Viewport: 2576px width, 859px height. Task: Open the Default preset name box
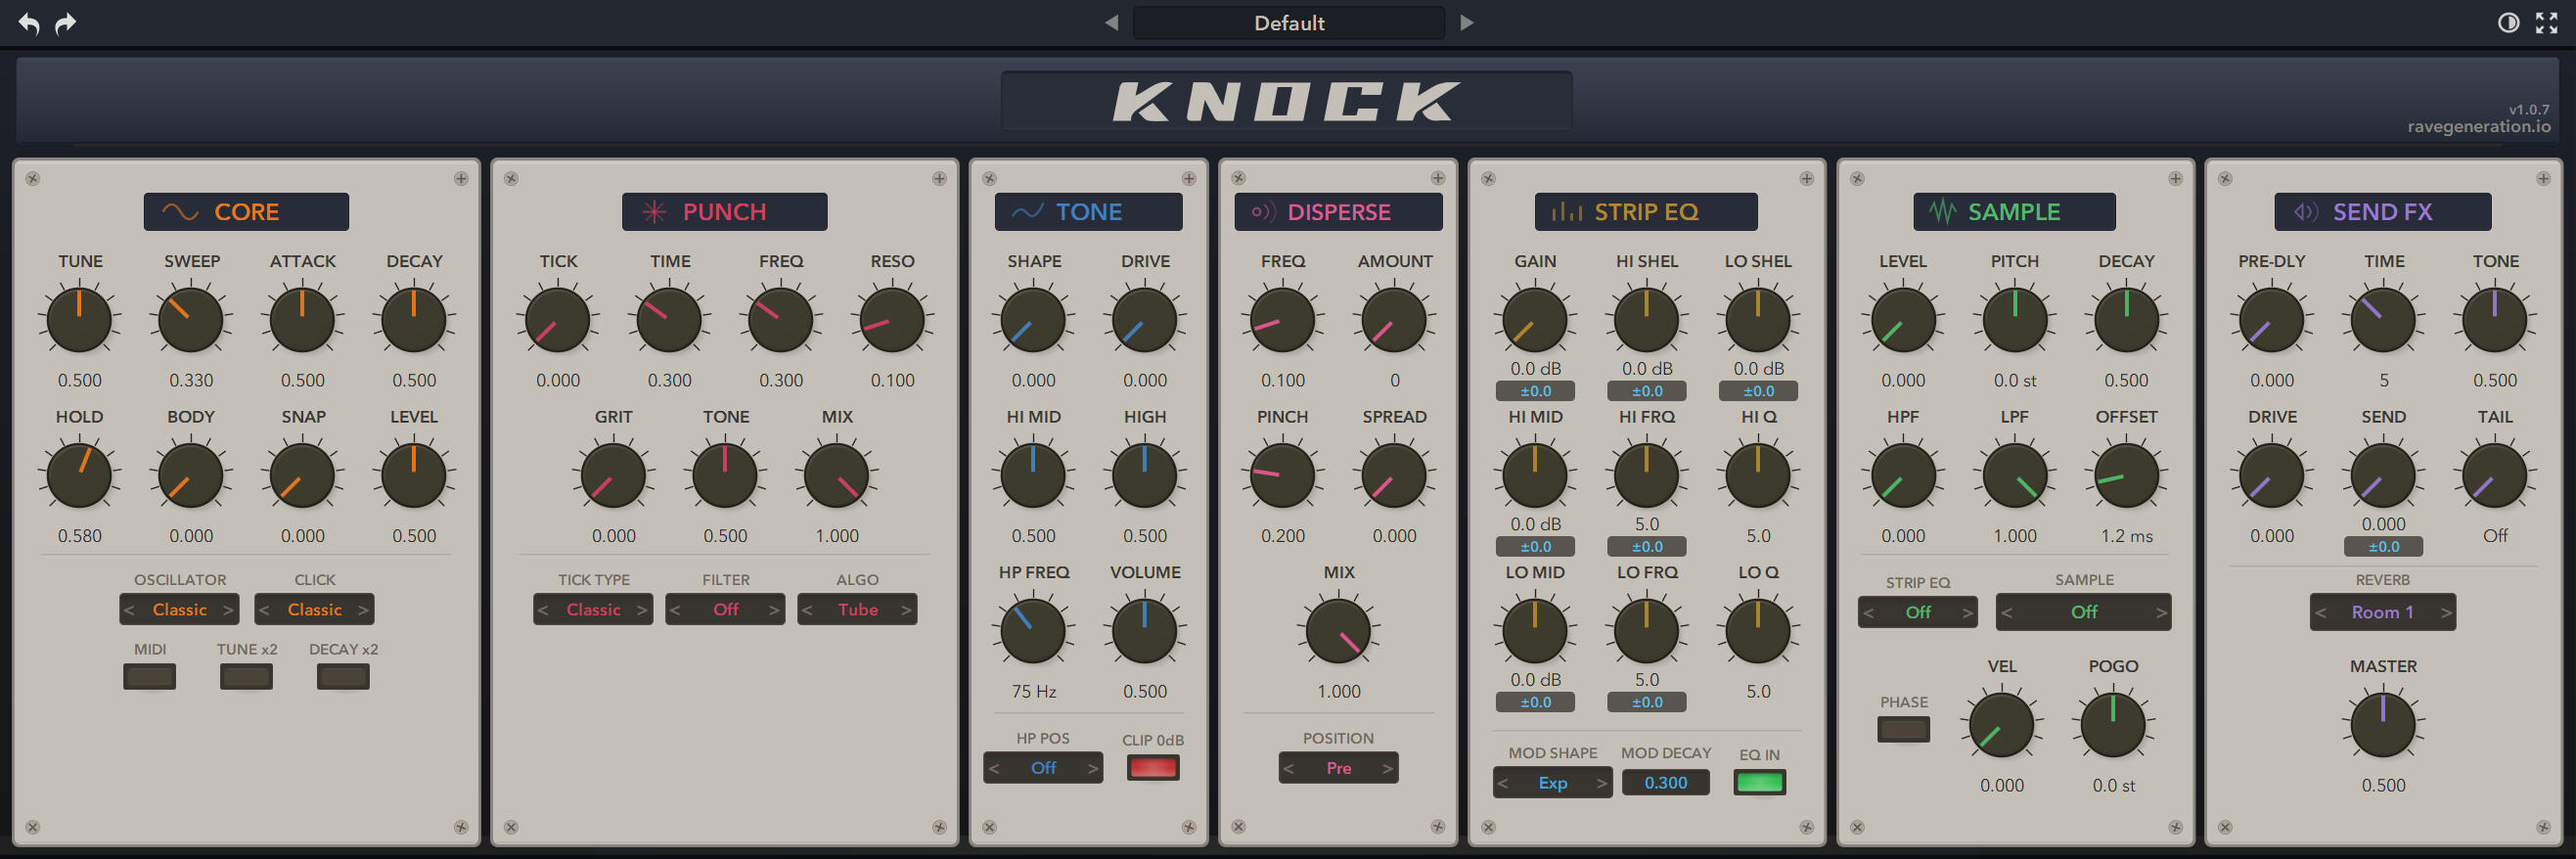click(1288, 23)
